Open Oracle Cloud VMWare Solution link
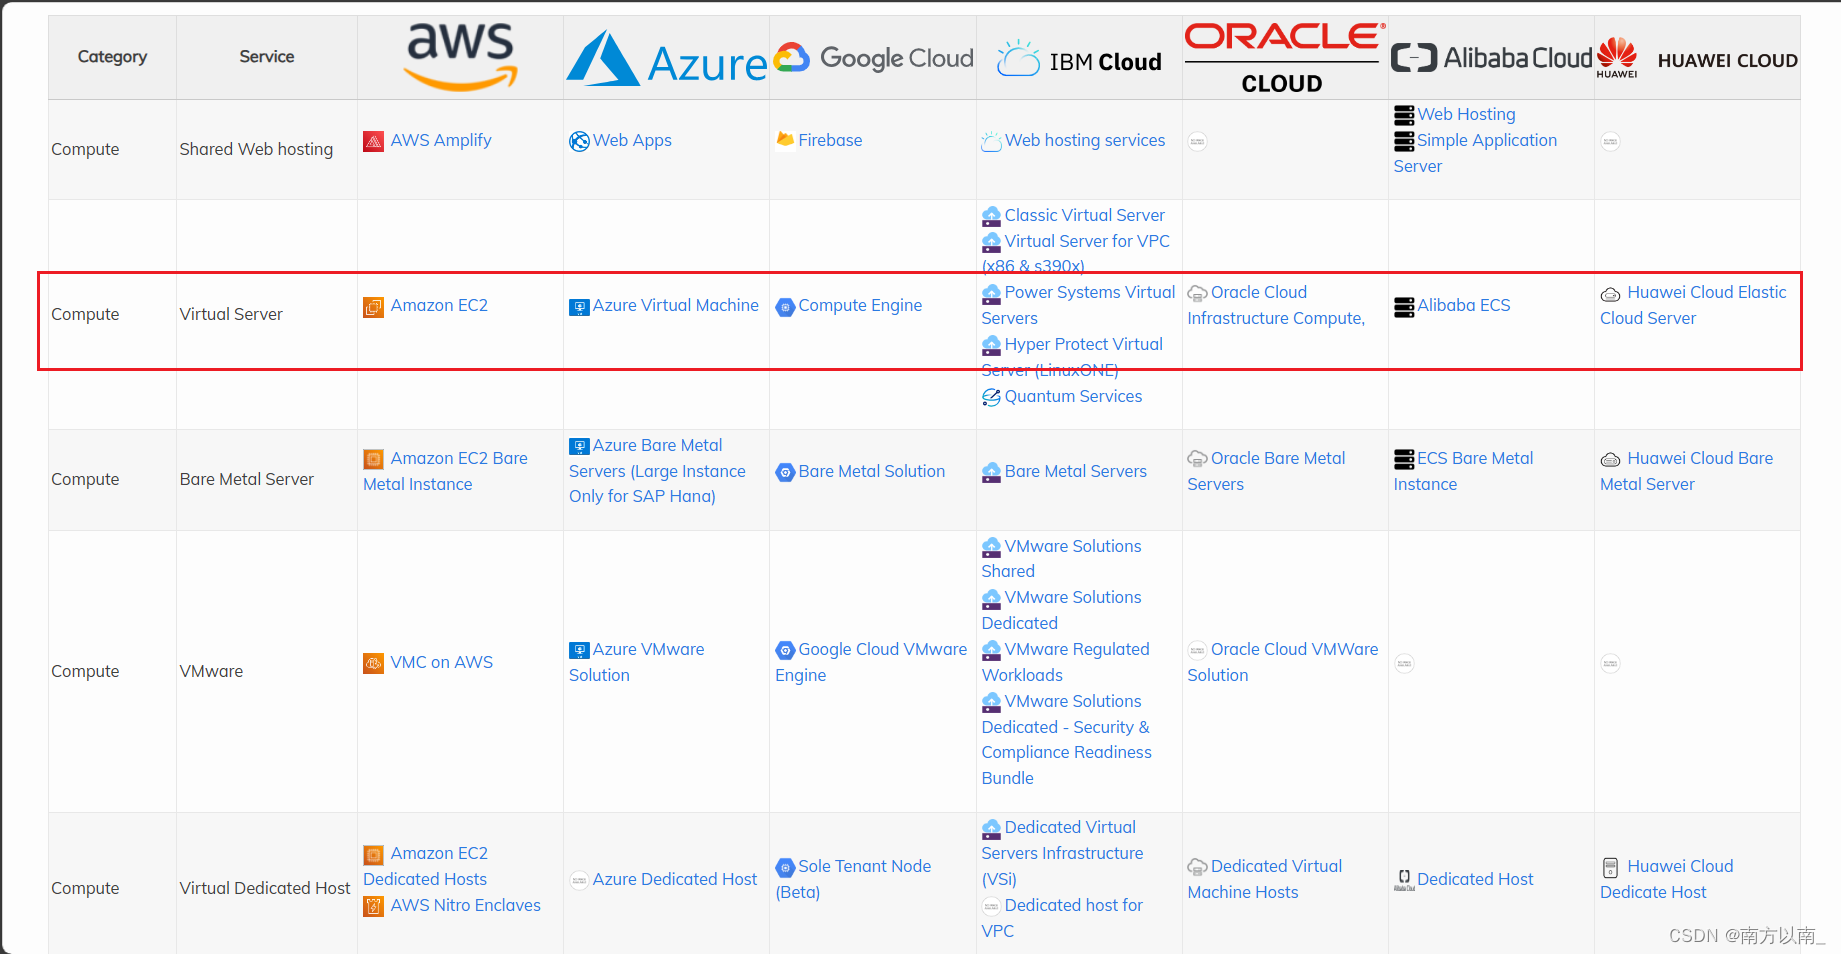1841x954 pixels. pos(1283,662)
